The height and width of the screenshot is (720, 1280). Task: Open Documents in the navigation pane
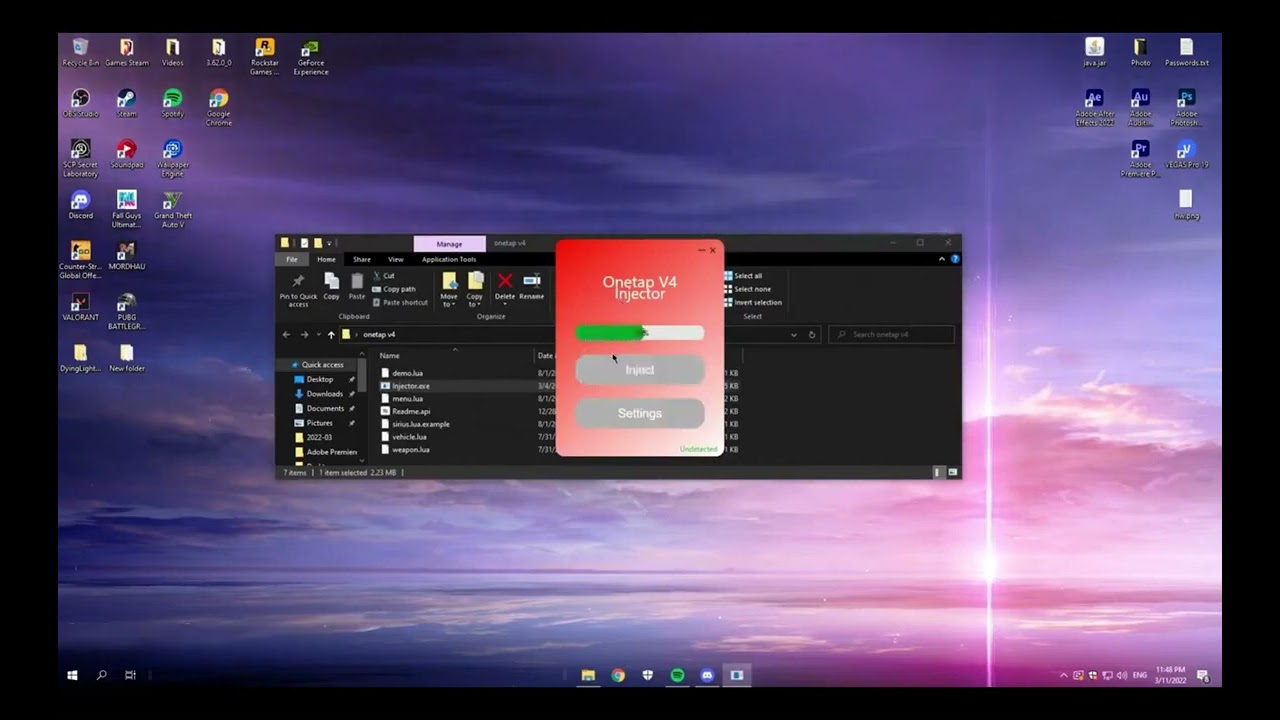325,409
